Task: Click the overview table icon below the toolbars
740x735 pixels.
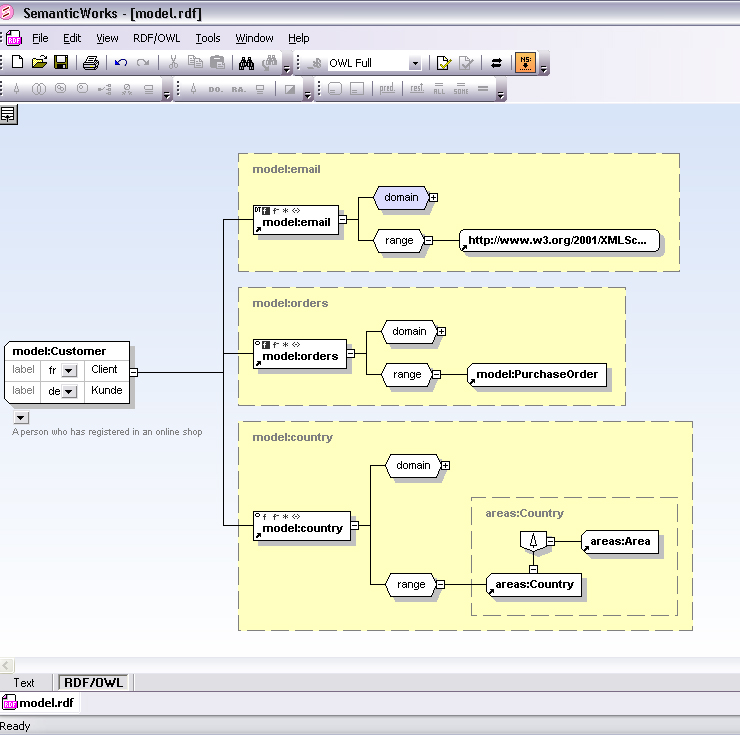Action: pos(8,115)
